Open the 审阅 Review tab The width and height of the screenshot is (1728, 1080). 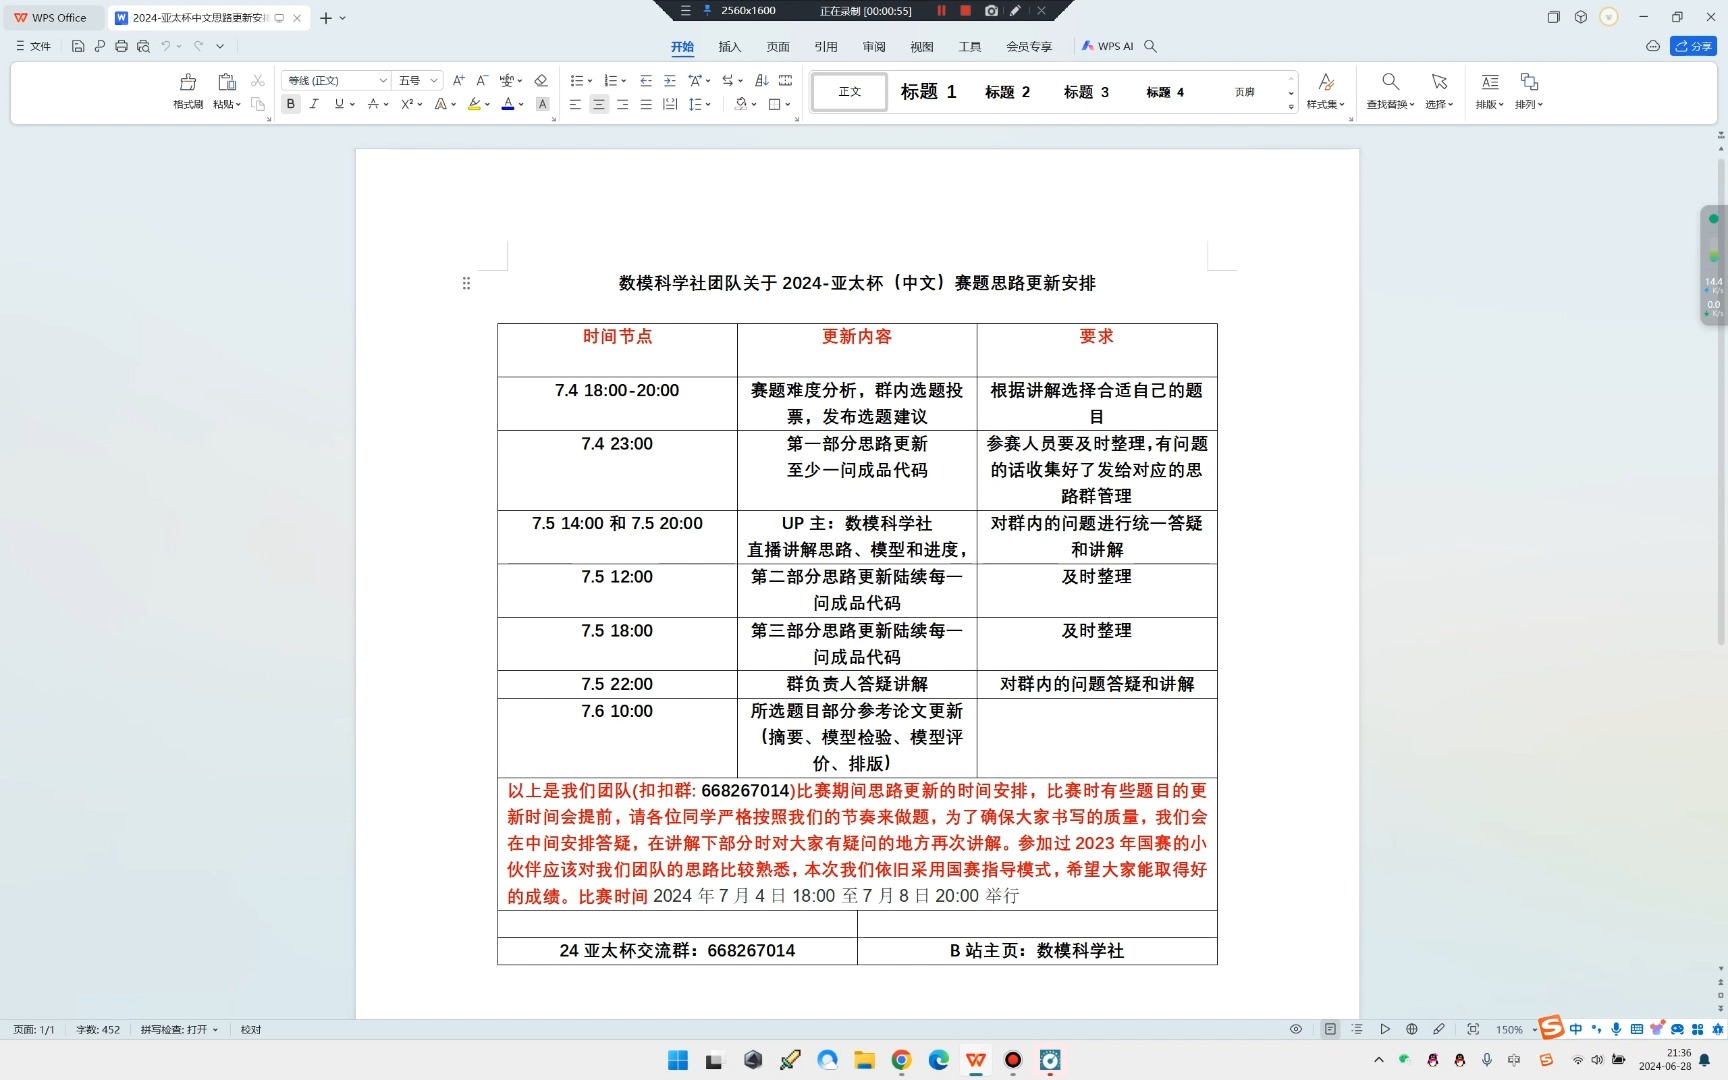pyautogui.click(x=874, y=46)
